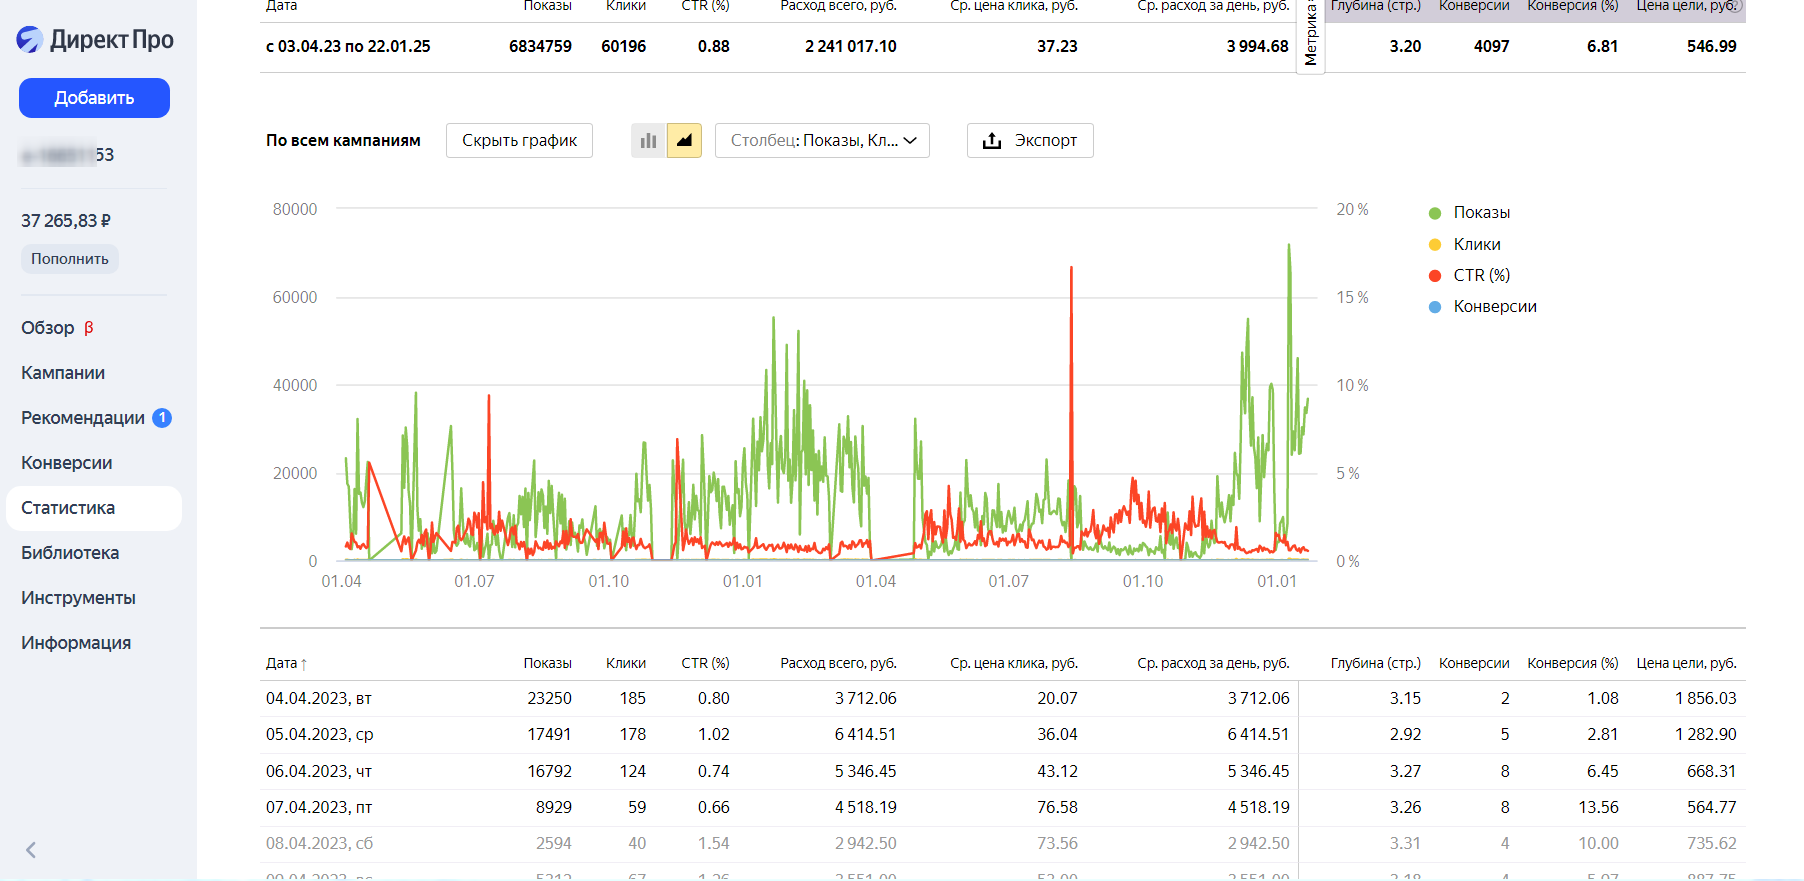Screen dimensions: 1804x881
Task: Toggle Конверсии series in chart legend
Action: tap(1494, 307)
